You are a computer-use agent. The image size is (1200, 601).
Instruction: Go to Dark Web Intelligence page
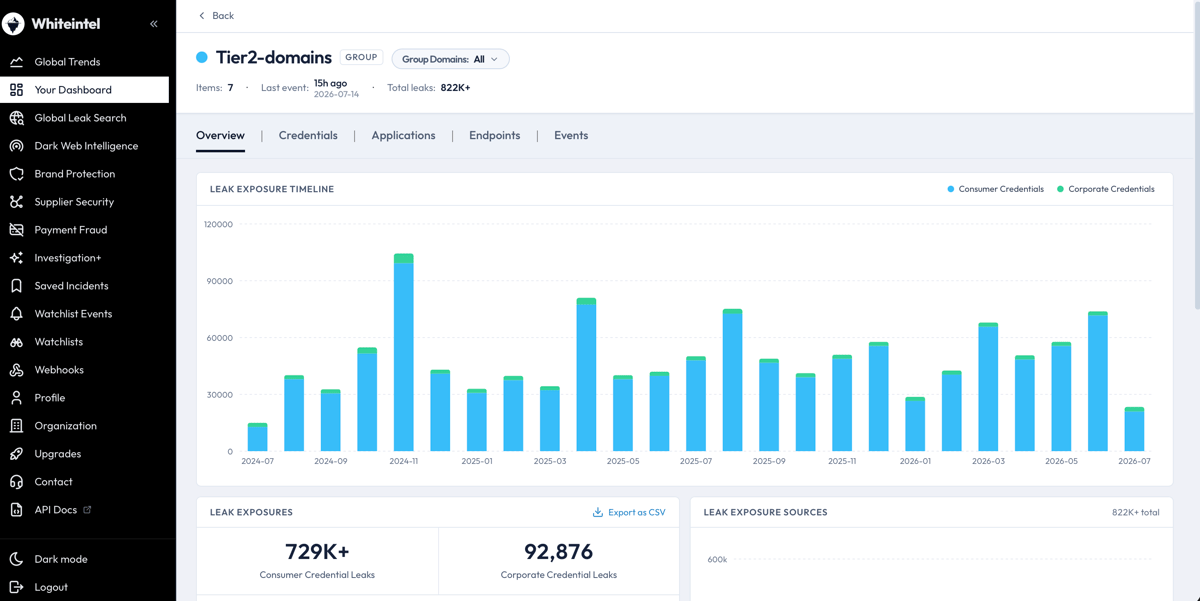tap(84, 146)
